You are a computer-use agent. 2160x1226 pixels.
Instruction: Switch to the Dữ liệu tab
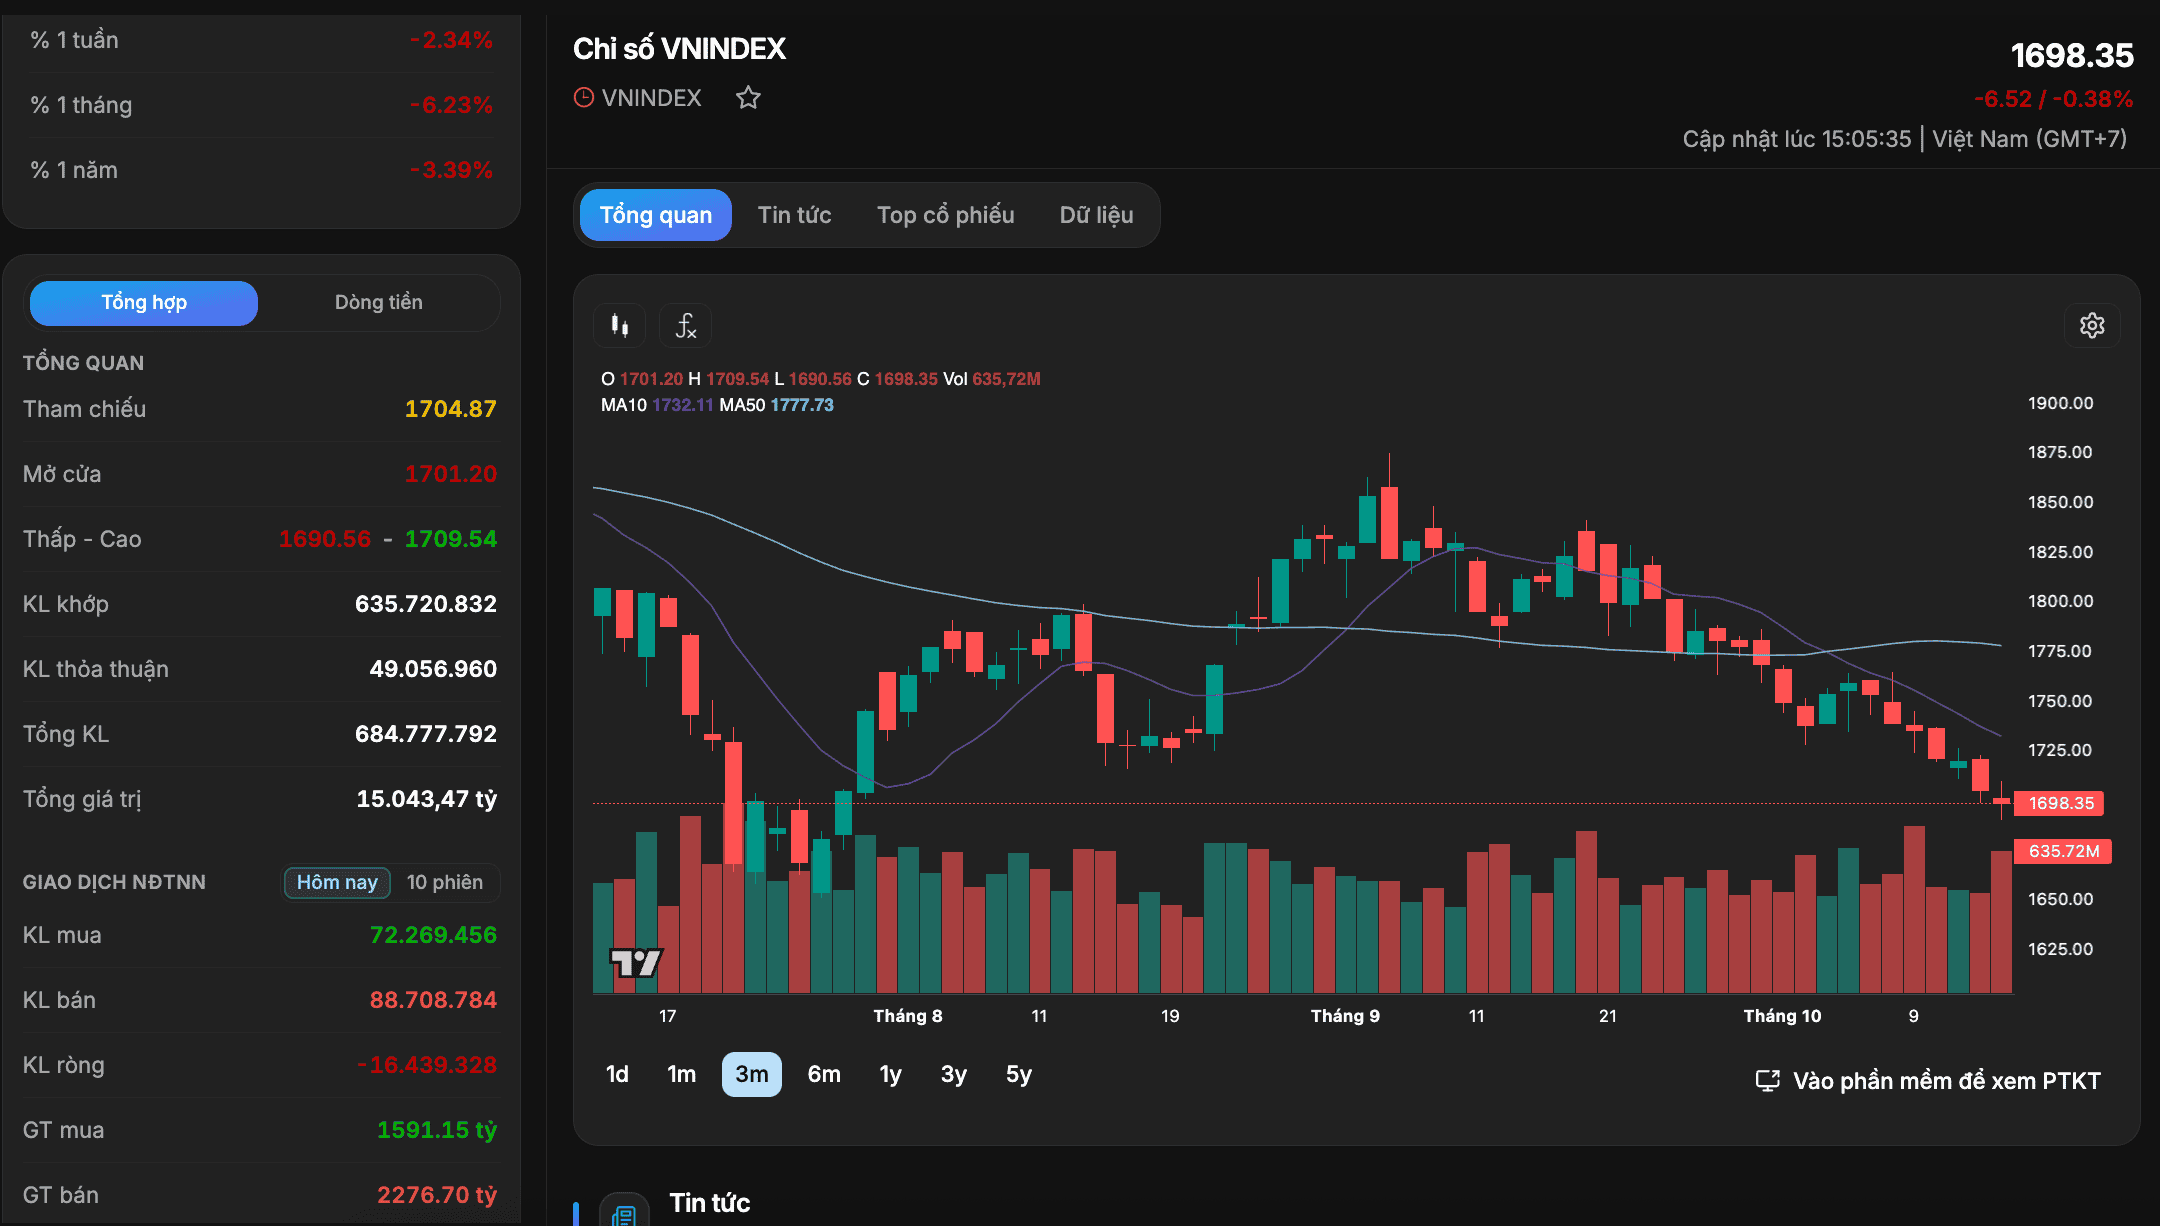click(x=1097, y=215)
